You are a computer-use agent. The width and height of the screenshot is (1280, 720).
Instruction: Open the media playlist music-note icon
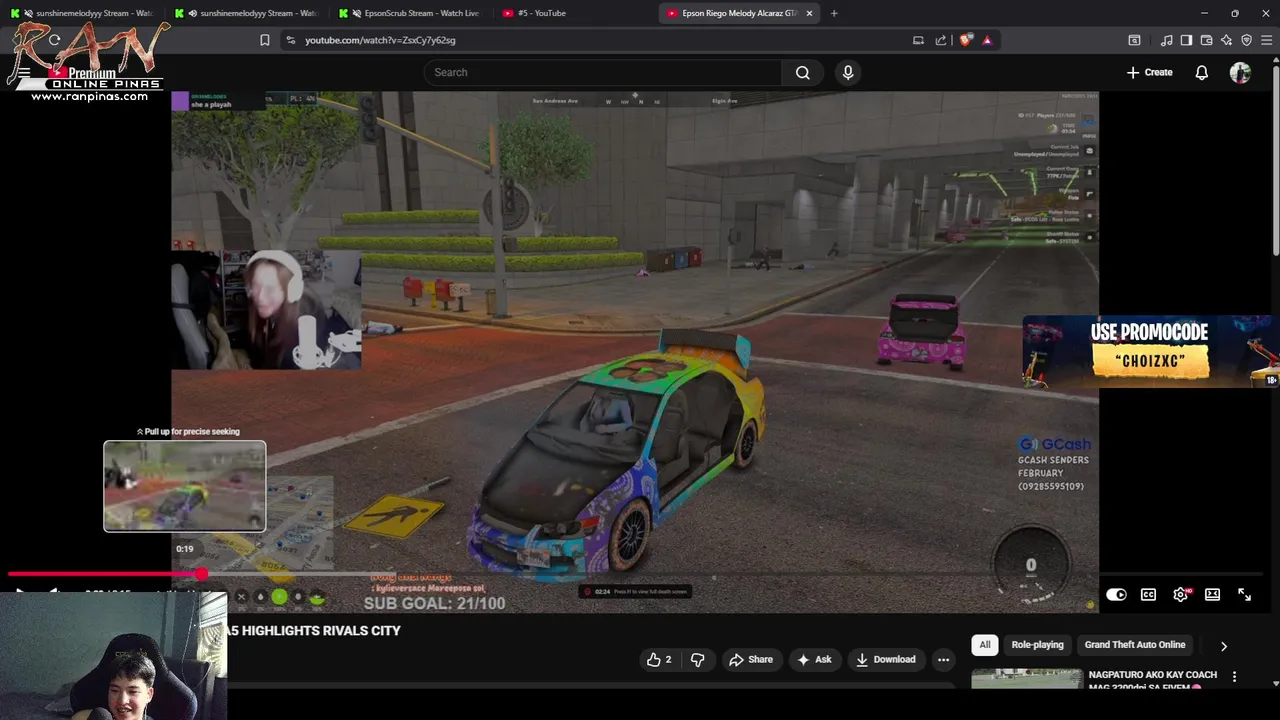click(1166, 40)
